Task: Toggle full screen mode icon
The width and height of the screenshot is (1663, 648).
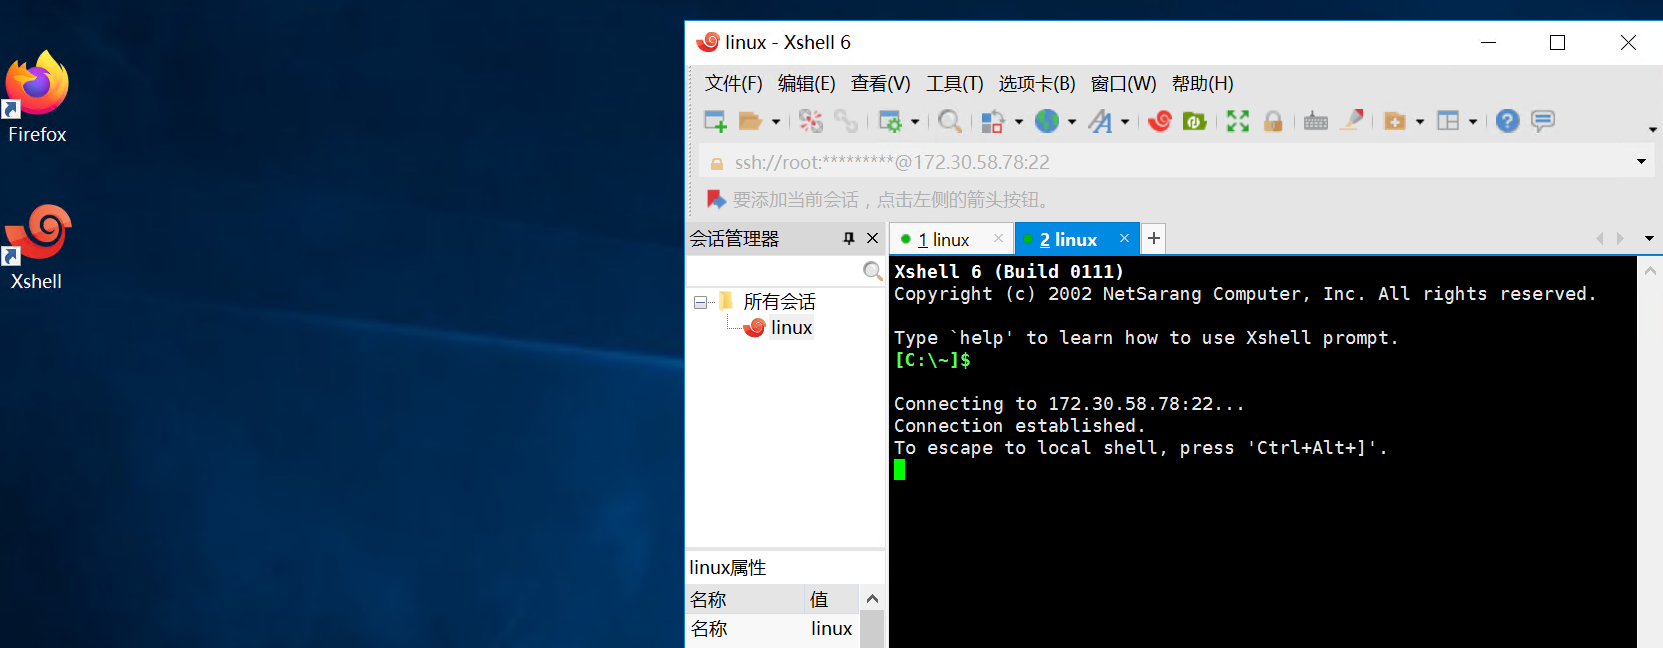Action: (x=1238, y=121)
